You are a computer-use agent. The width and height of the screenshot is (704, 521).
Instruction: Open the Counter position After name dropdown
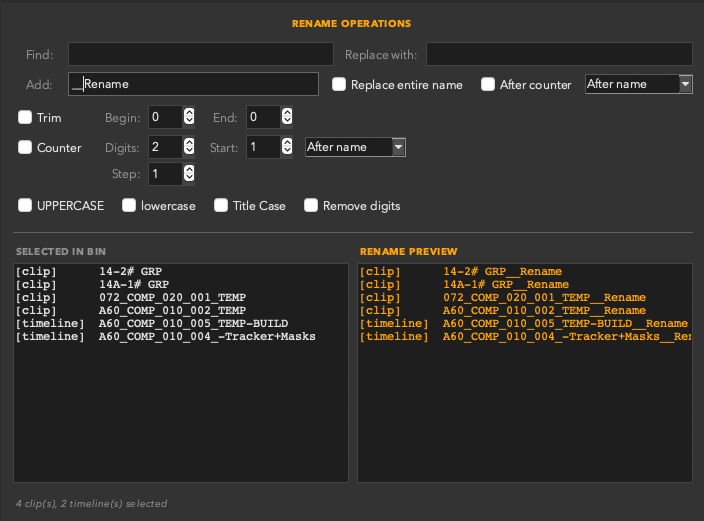(355, 147)
